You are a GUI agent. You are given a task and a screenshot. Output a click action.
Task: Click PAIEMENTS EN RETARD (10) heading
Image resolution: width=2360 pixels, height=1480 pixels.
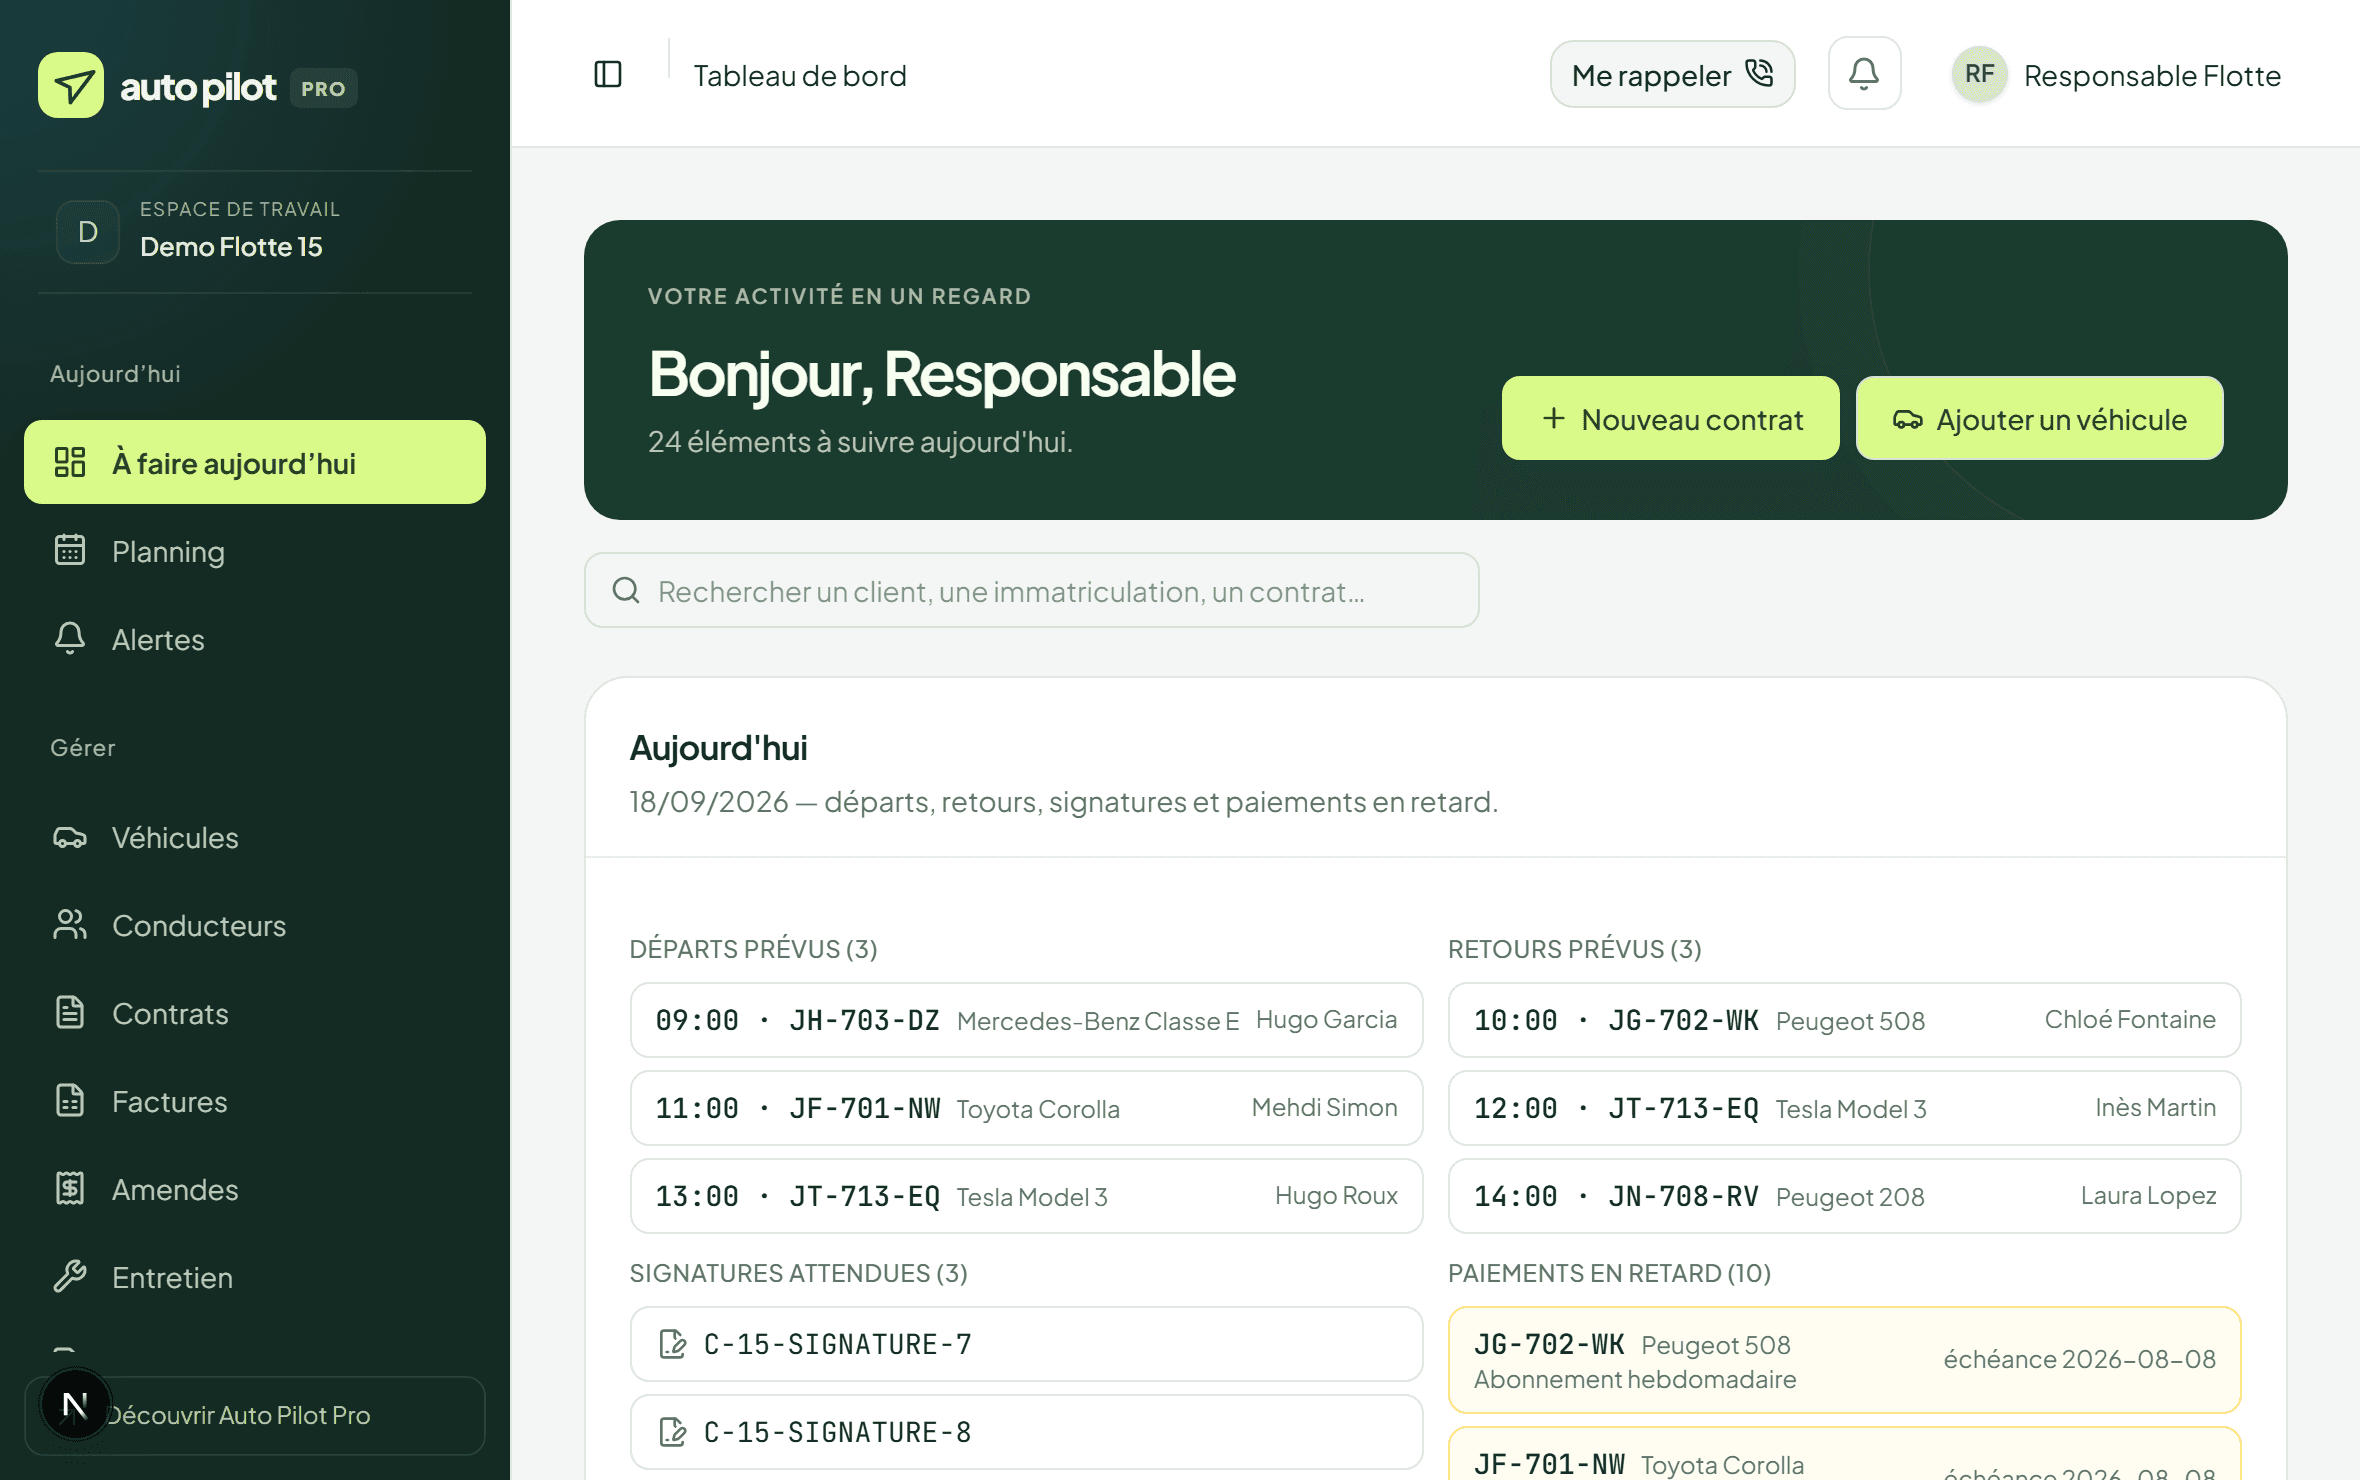point(1609,1272)
